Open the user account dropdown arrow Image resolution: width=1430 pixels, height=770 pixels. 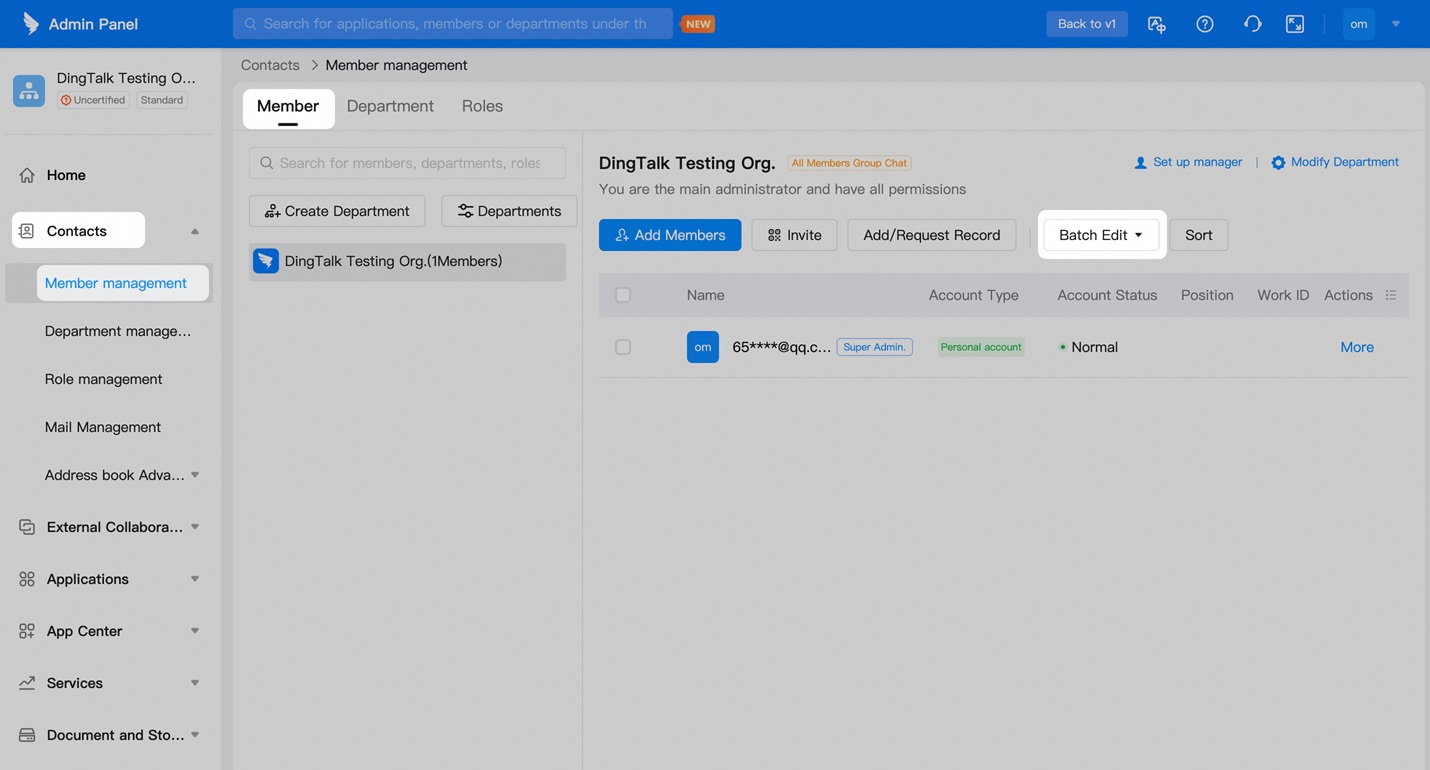[1396, 24]
